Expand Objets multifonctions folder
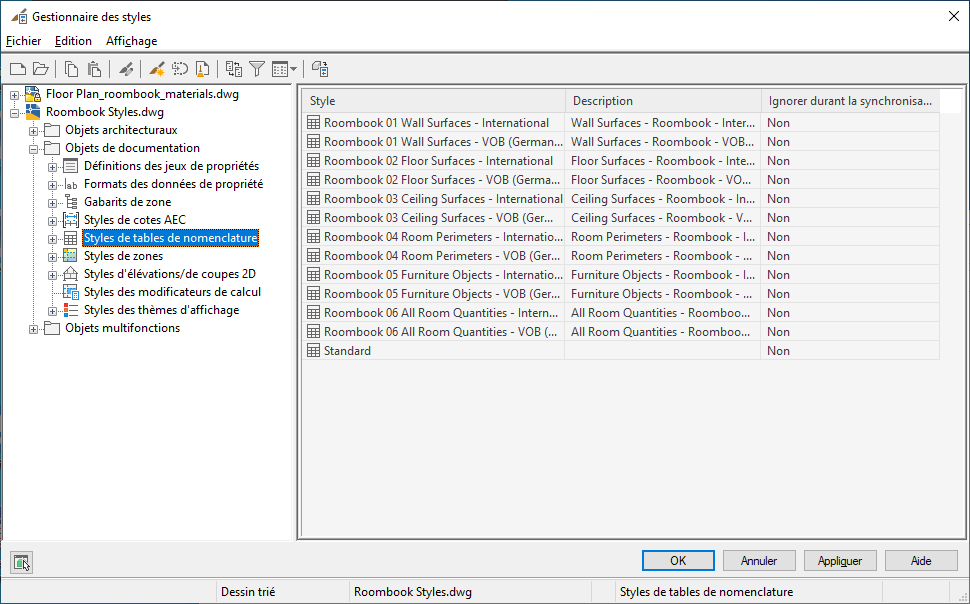 [33, 329]
